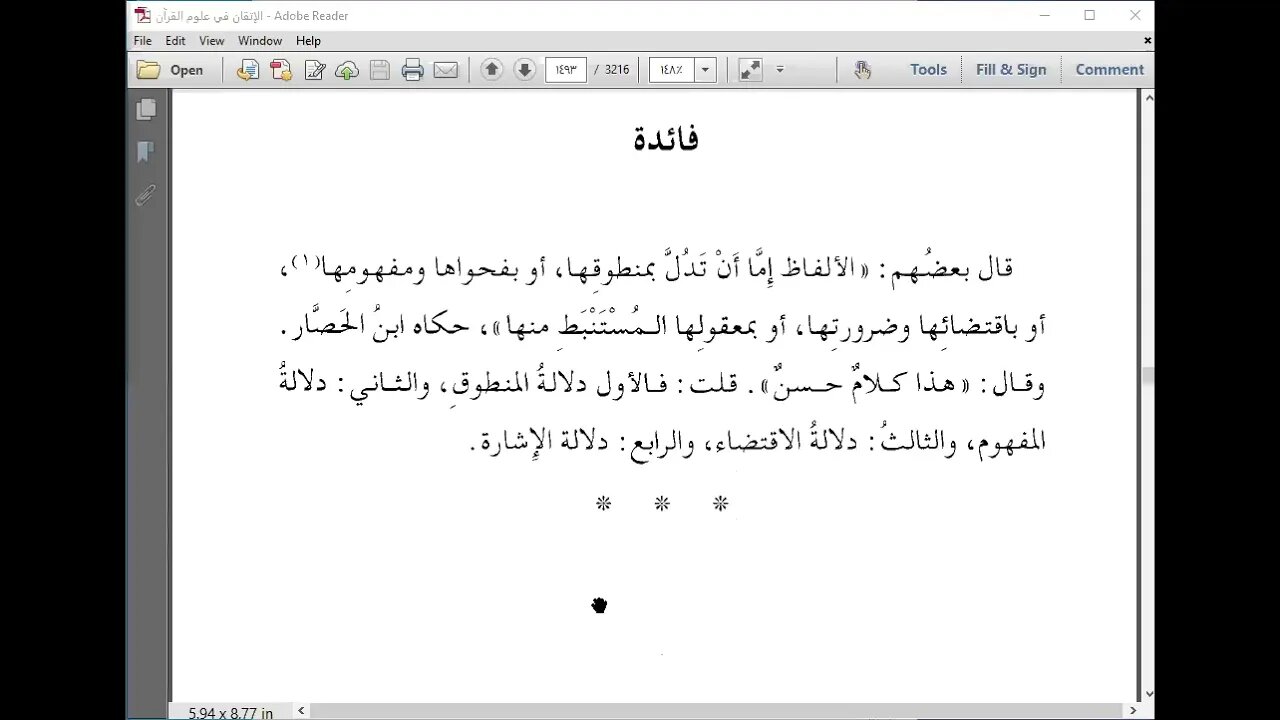Viewport: 1280px width, 720px height.
Task: Click the Open file button
Action: 170,70
